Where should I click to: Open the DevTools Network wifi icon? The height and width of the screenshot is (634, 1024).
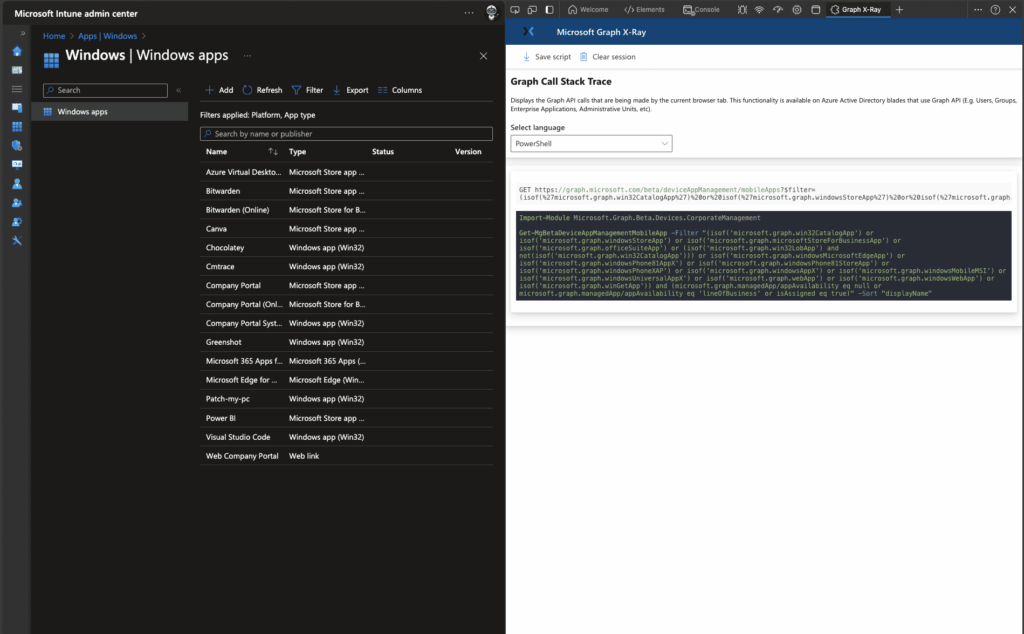pyautogui.click(x=759, y=10)
